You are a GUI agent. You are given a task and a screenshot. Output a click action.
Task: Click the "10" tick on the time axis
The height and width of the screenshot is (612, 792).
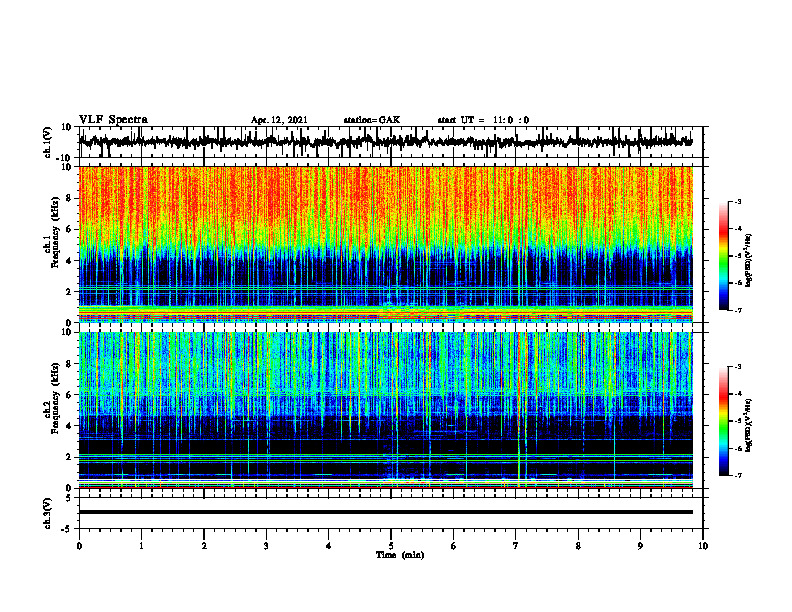[x=703, y=546]
